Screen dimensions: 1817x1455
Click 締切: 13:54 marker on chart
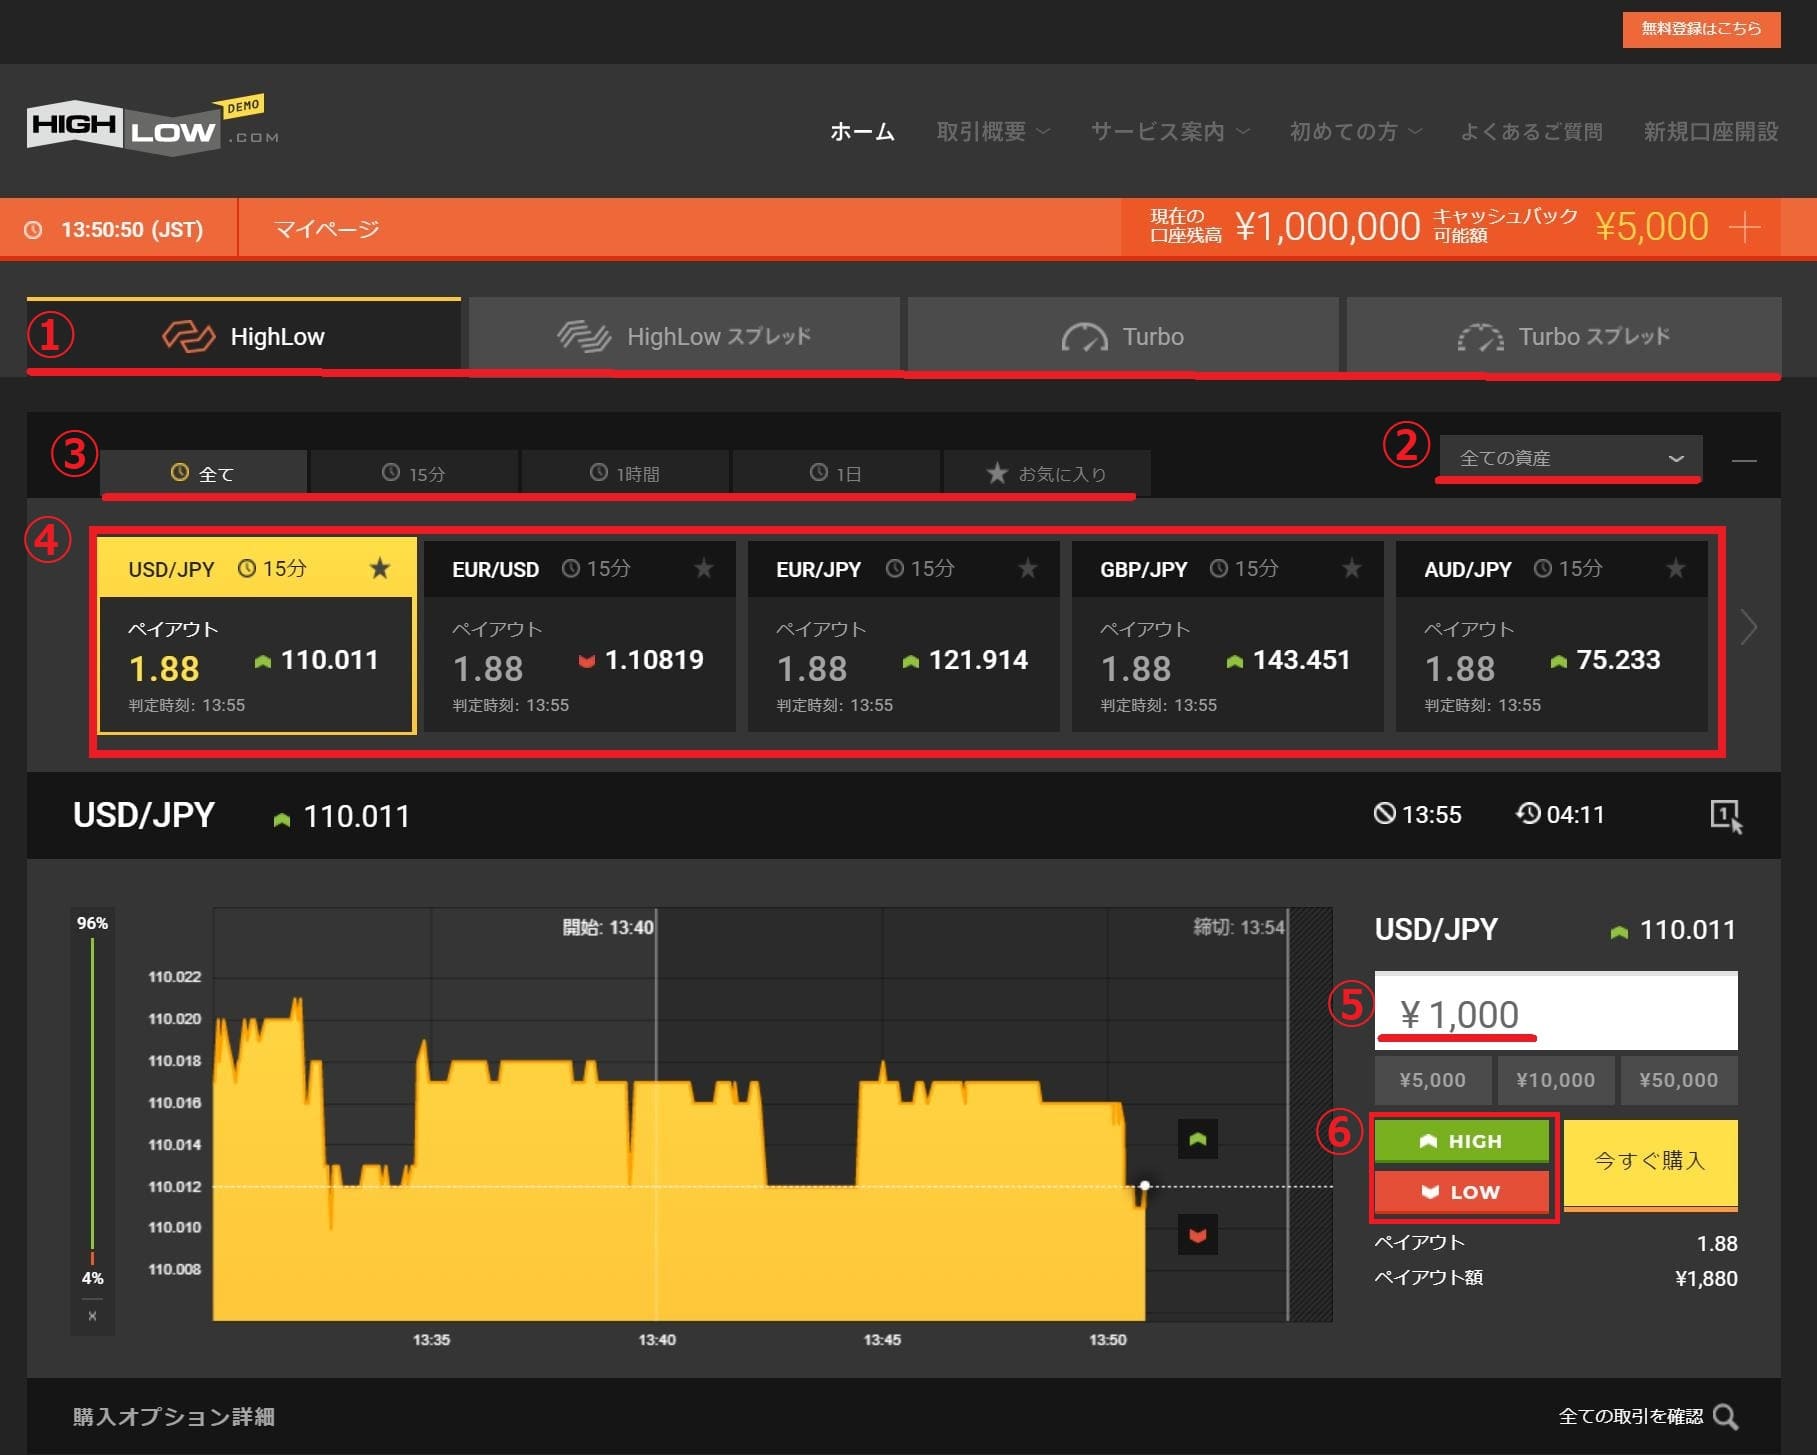point(1238,927)
